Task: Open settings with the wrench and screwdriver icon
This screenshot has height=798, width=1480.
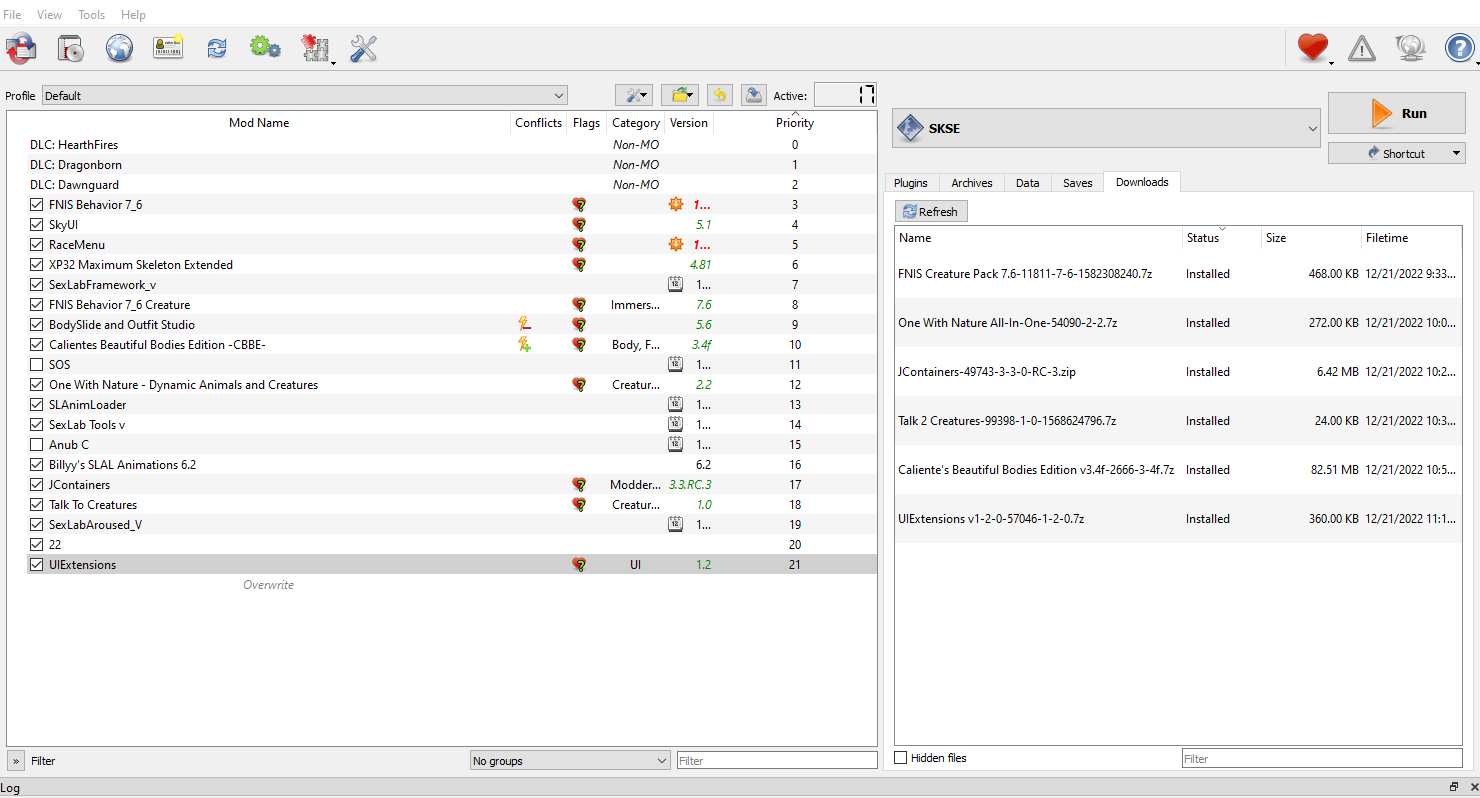Action: click(363, 47)
